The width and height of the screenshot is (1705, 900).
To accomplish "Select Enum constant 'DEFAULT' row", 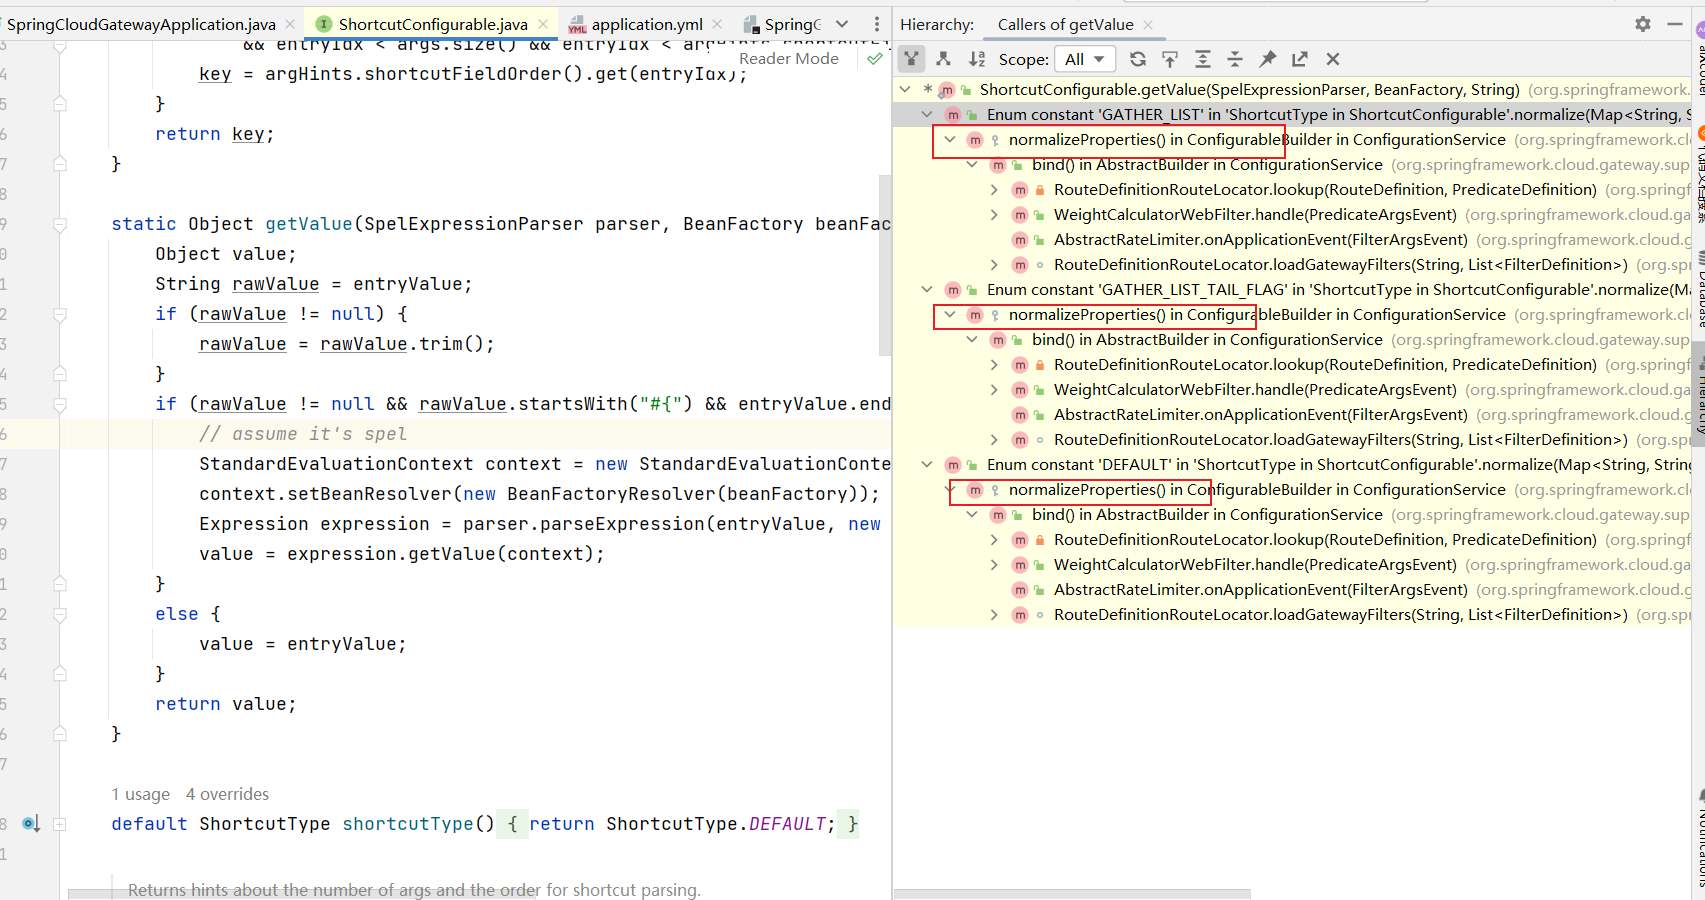I will click(1292, 465).
